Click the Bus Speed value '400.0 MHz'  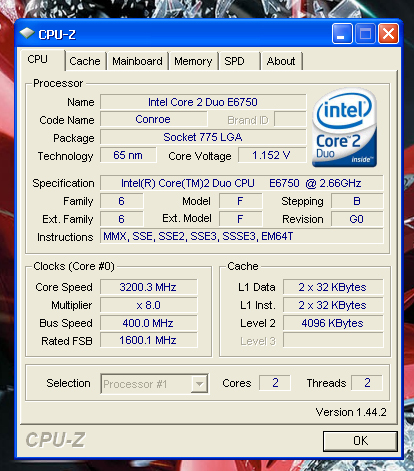click(149, 323)
